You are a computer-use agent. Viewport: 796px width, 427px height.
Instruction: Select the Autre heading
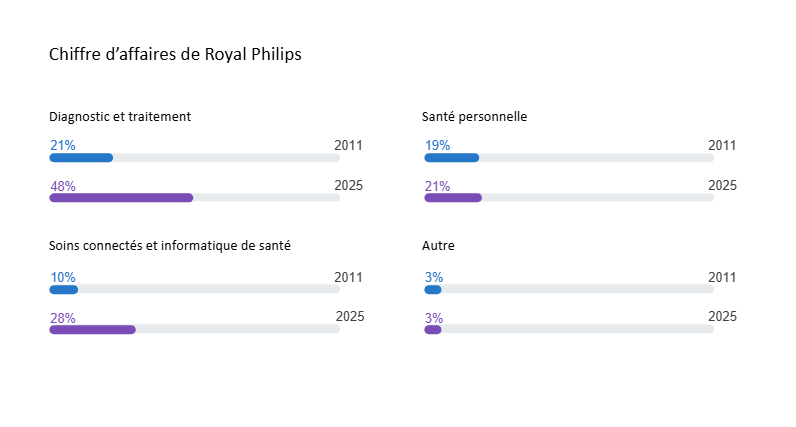(x=438, y=246)
